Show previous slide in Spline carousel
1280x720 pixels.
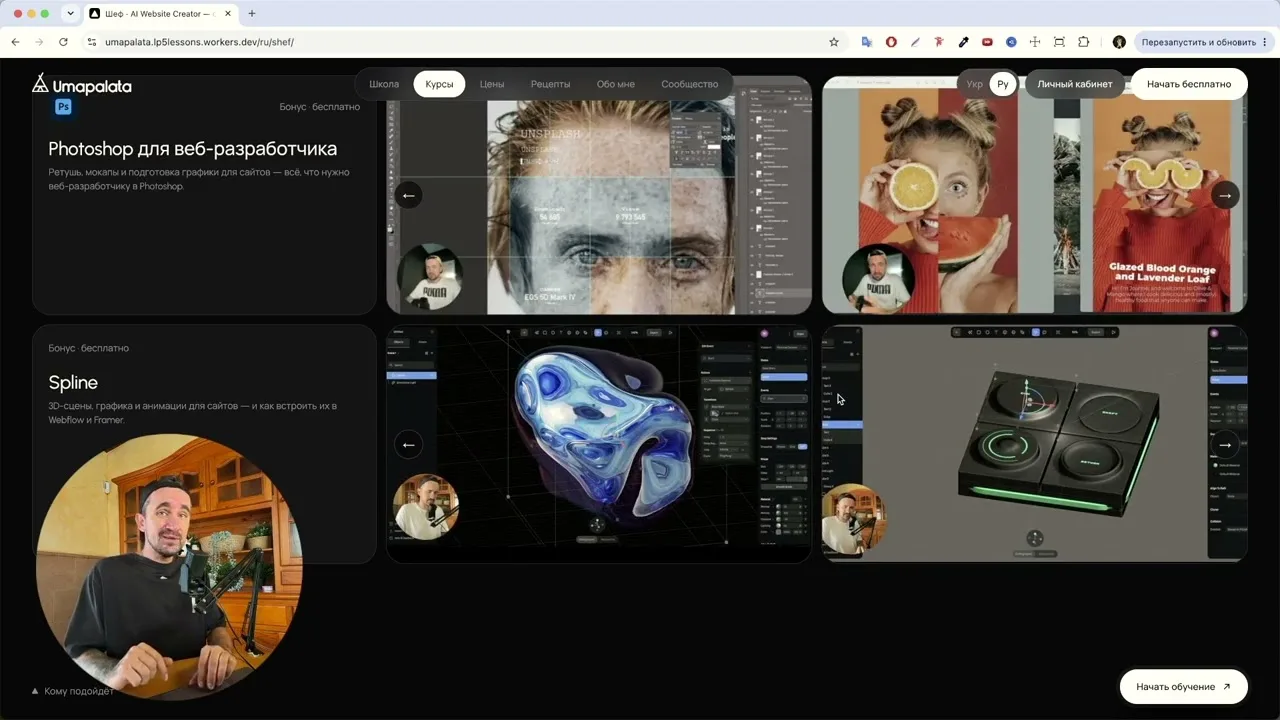coord(408,444)
